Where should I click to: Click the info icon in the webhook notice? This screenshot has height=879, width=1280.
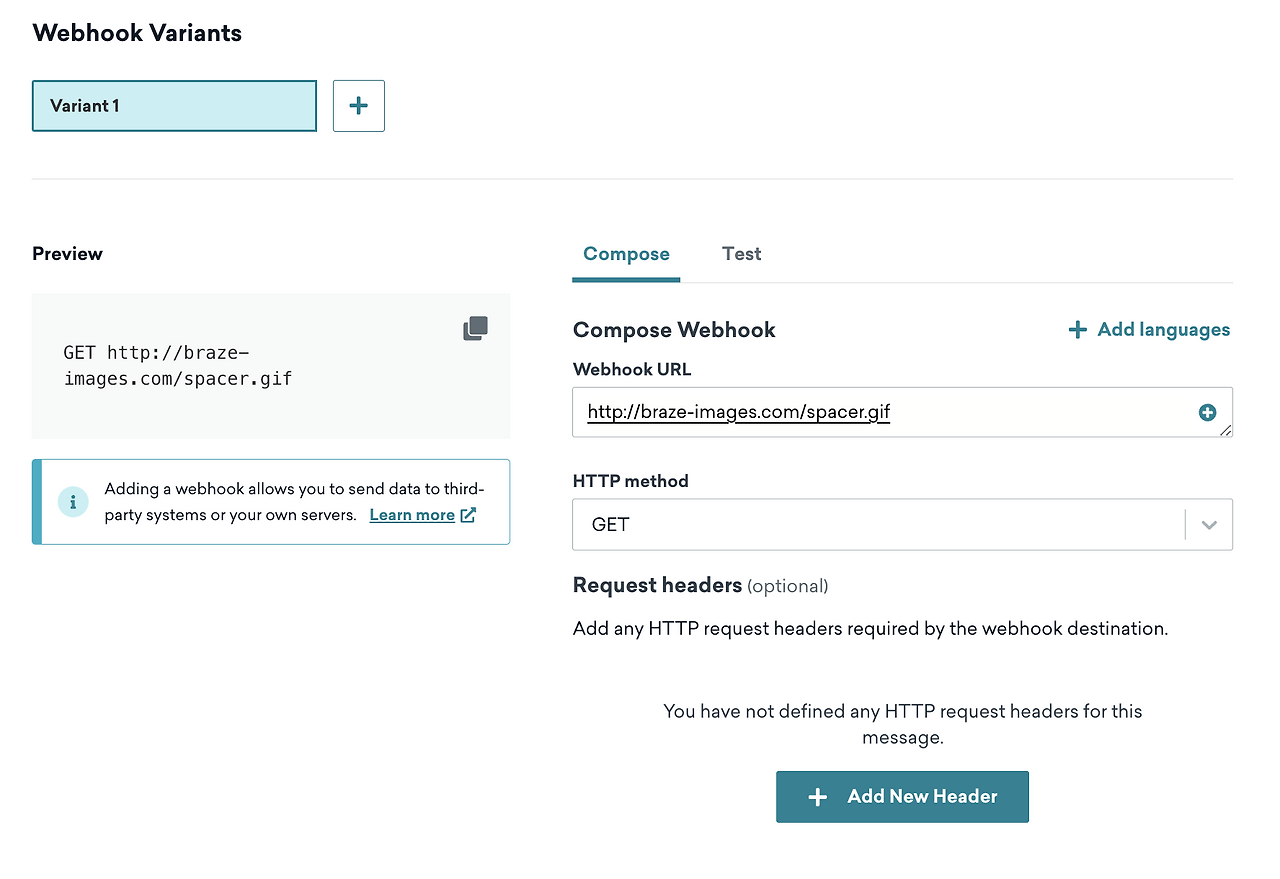[73, 502]
